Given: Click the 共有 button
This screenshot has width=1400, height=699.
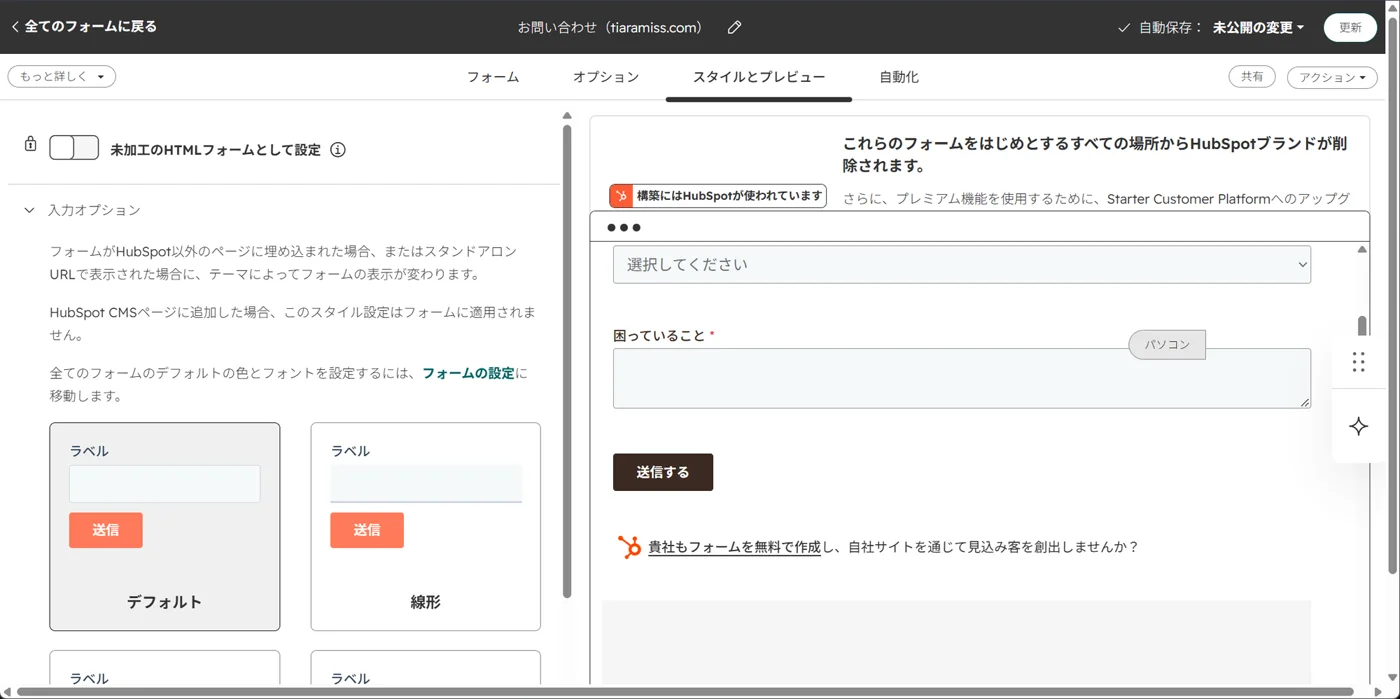Looking at the screenshot, I should point(1252,76).
